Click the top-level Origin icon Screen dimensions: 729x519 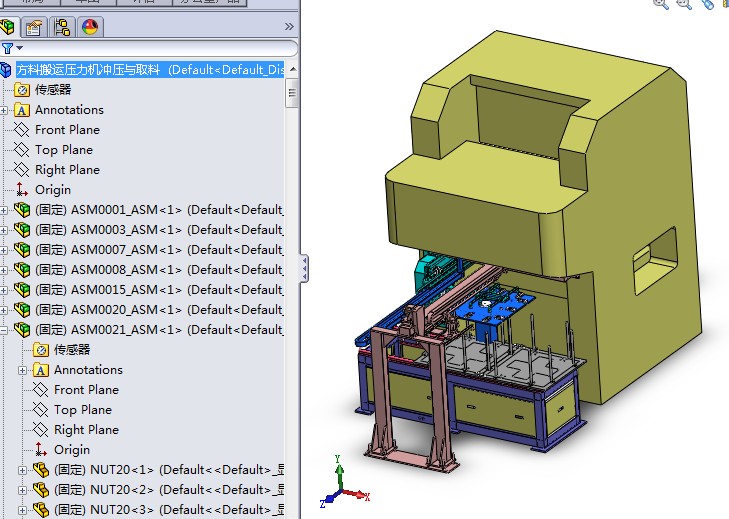(x=21, y=190)
